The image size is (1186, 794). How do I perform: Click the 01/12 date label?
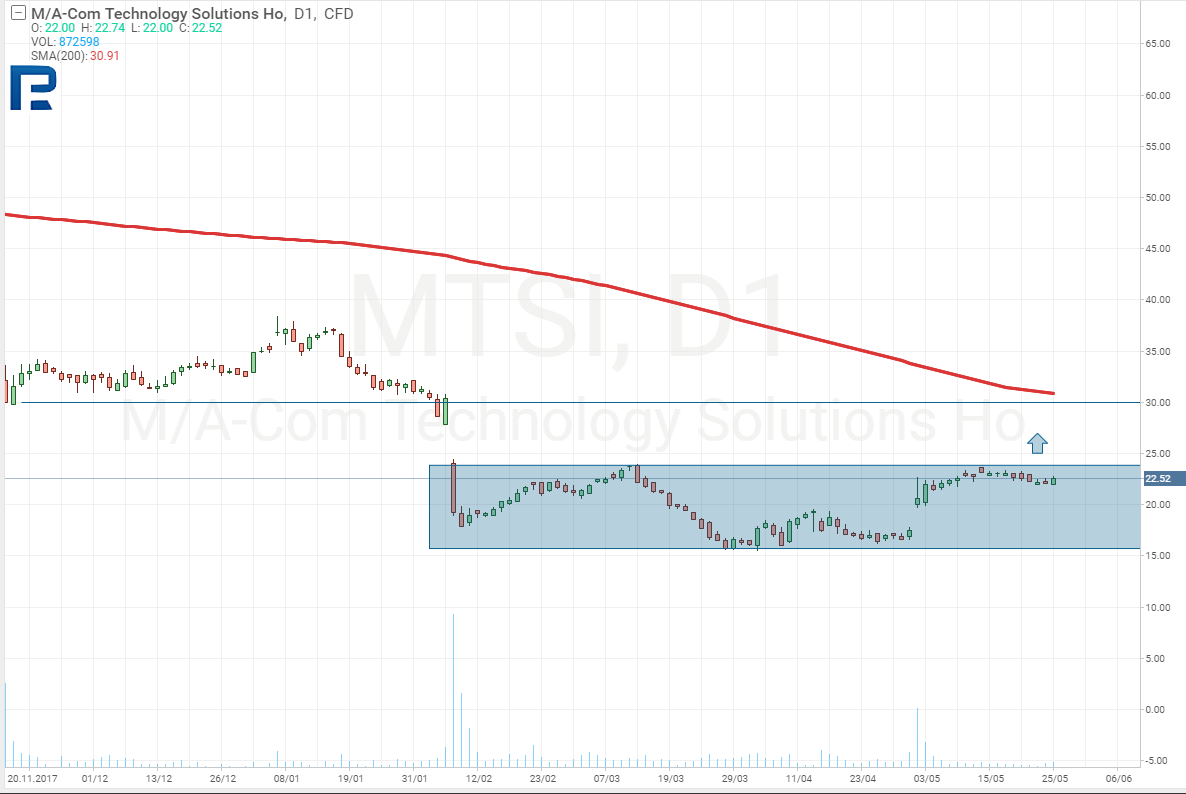[x=95, y=778]
